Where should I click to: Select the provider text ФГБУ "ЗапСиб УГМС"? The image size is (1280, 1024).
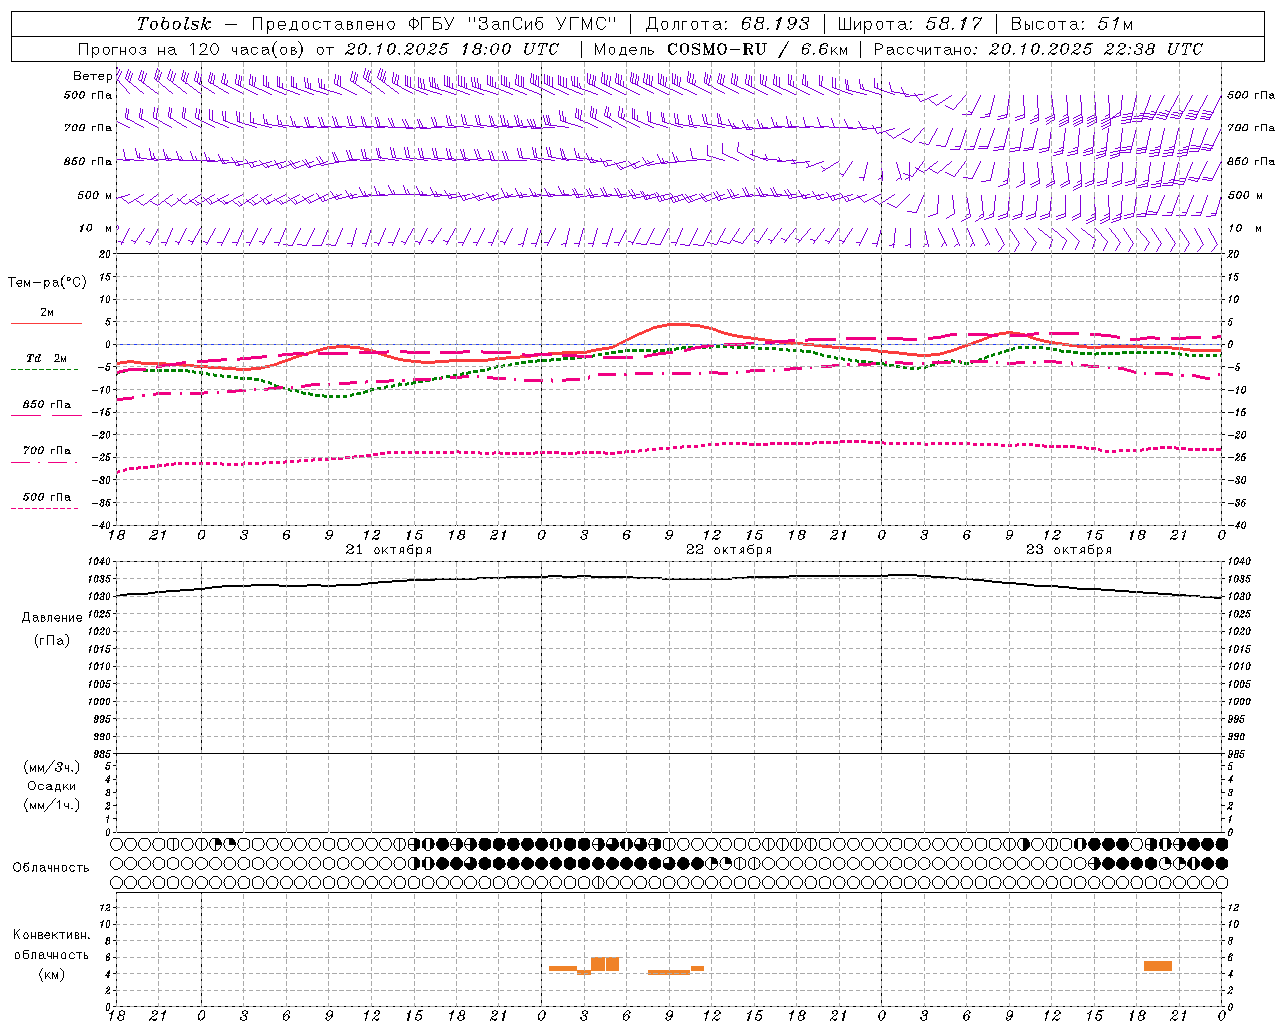512,24
